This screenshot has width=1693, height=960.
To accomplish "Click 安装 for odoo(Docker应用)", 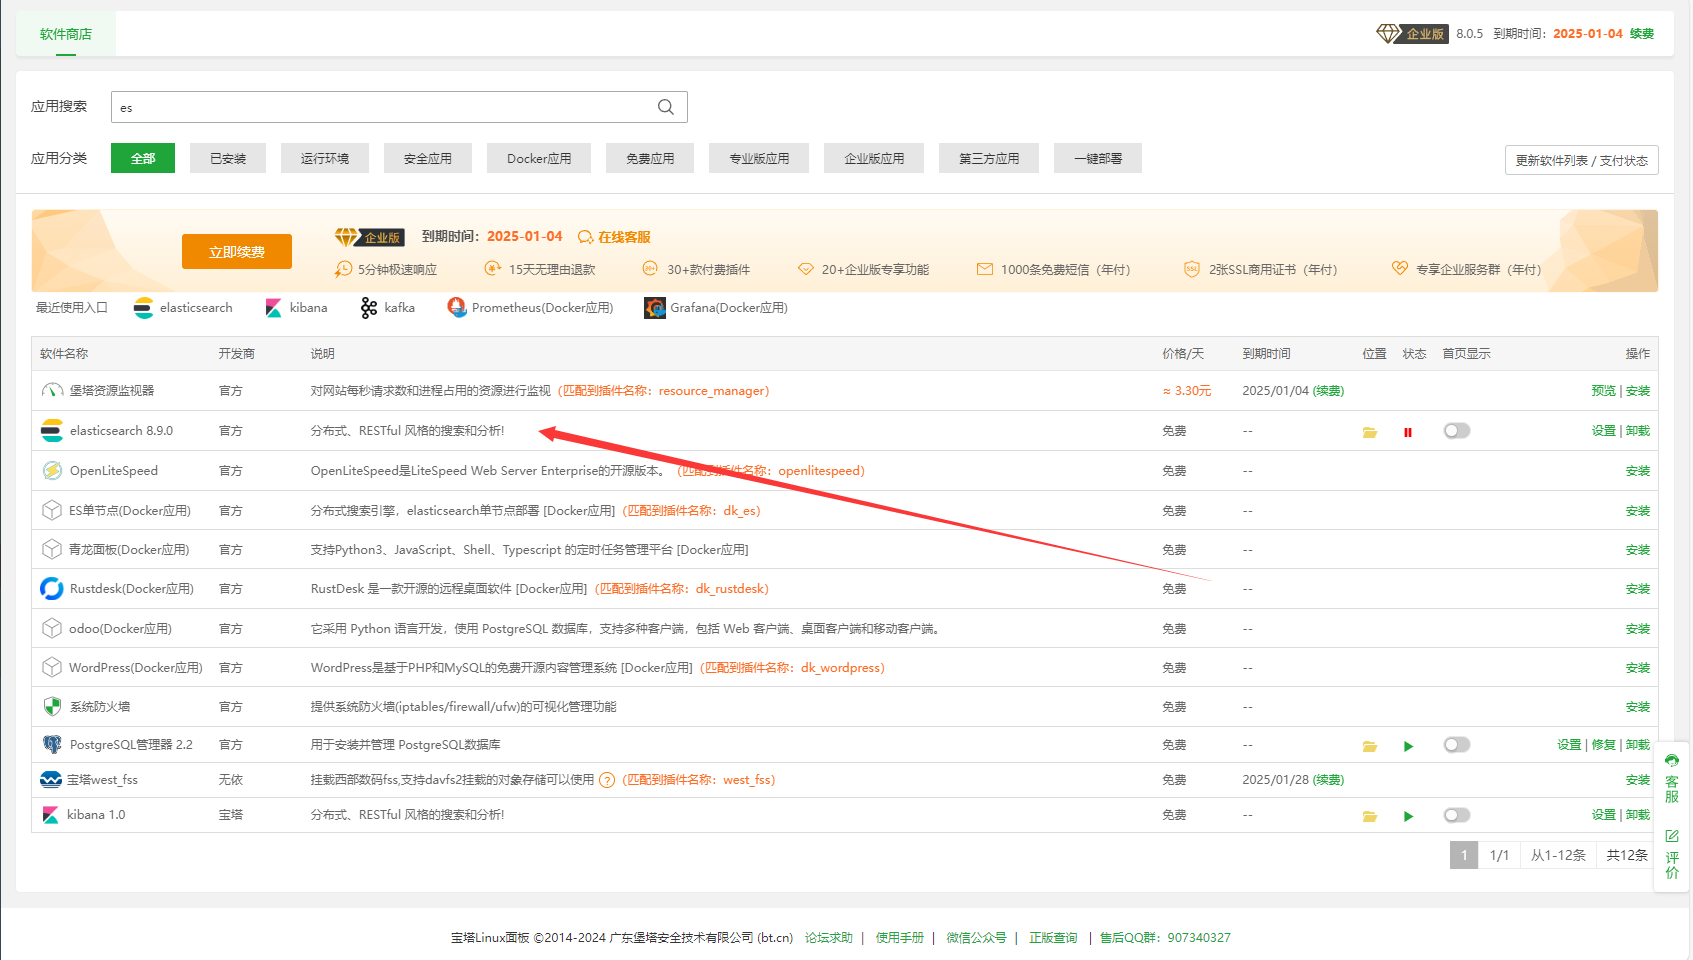I will [x=1638, y=629].
